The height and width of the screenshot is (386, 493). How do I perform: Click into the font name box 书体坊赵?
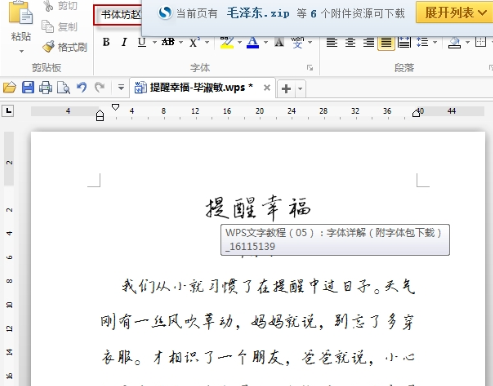pos(118,15)
